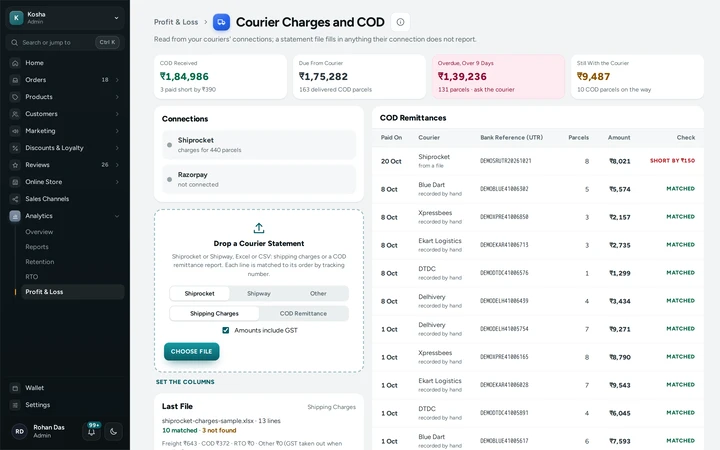Open the Home menu item

point(65,63)
